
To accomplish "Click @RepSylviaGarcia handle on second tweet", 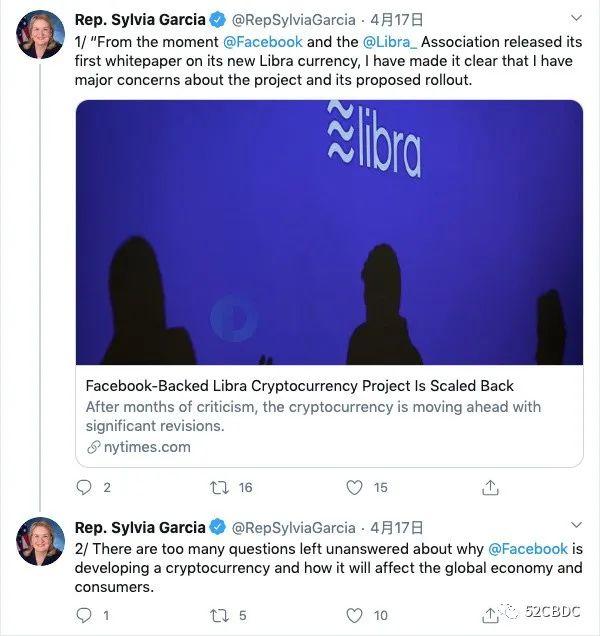I will coord(293,527).
